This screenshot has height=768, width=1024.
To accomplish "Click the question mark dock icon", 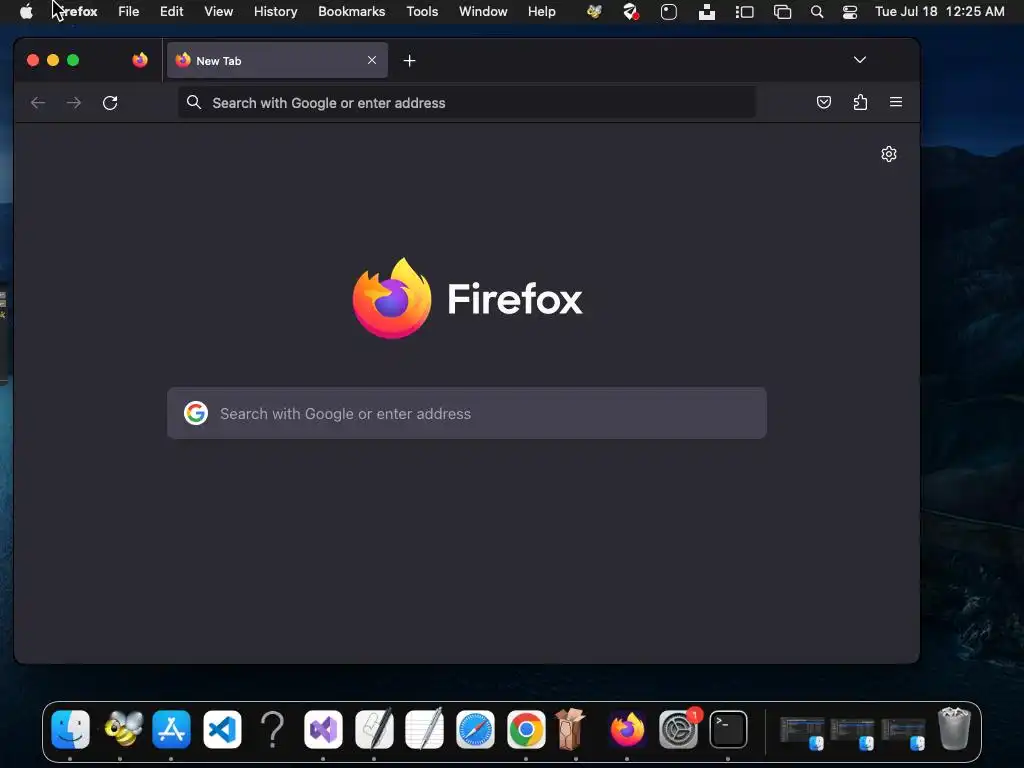I will [x=272, y=729].
